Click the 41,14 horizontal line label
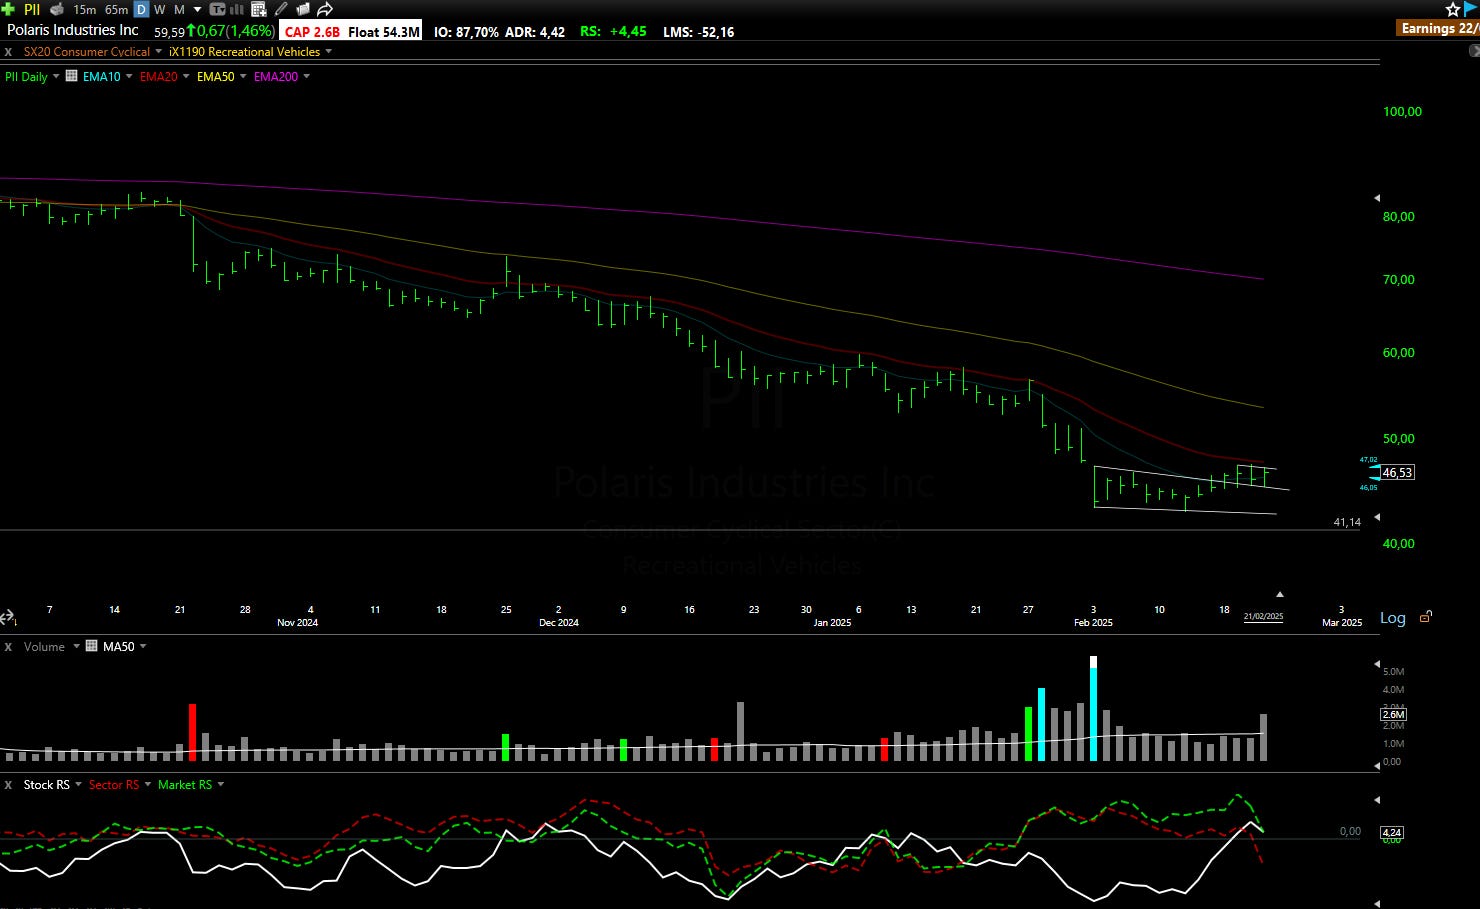Screen dimensions: 1480x909 (x=1347, y=522)
